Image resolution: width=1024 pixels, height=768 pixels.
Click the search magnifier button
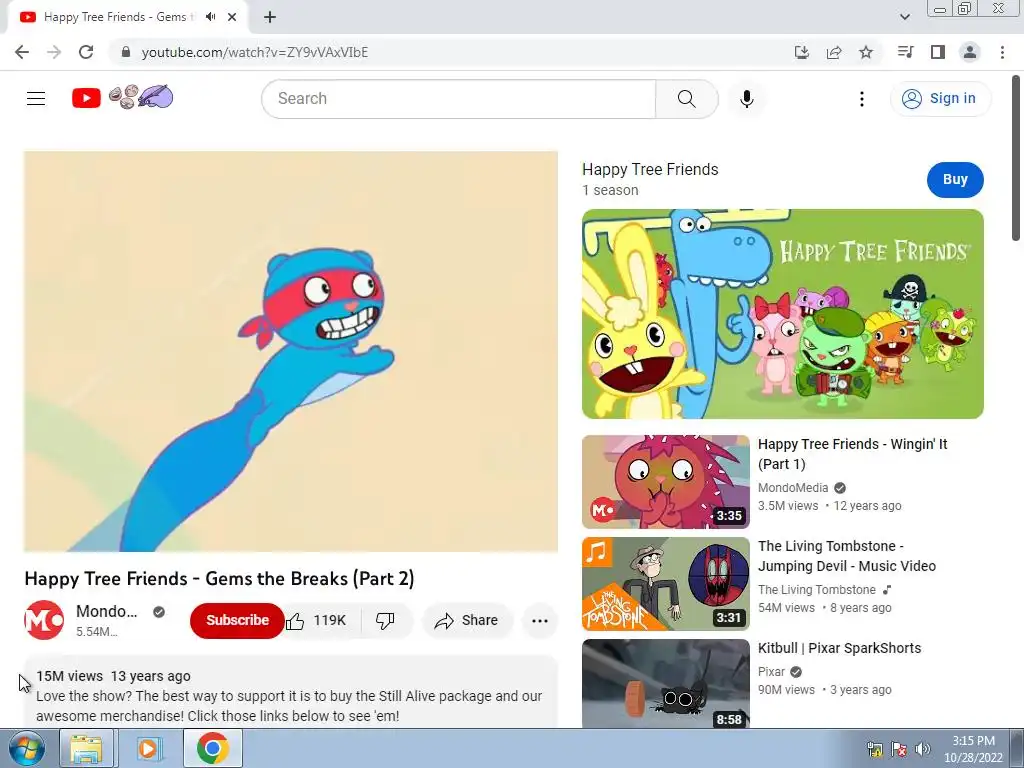point(686,99)
